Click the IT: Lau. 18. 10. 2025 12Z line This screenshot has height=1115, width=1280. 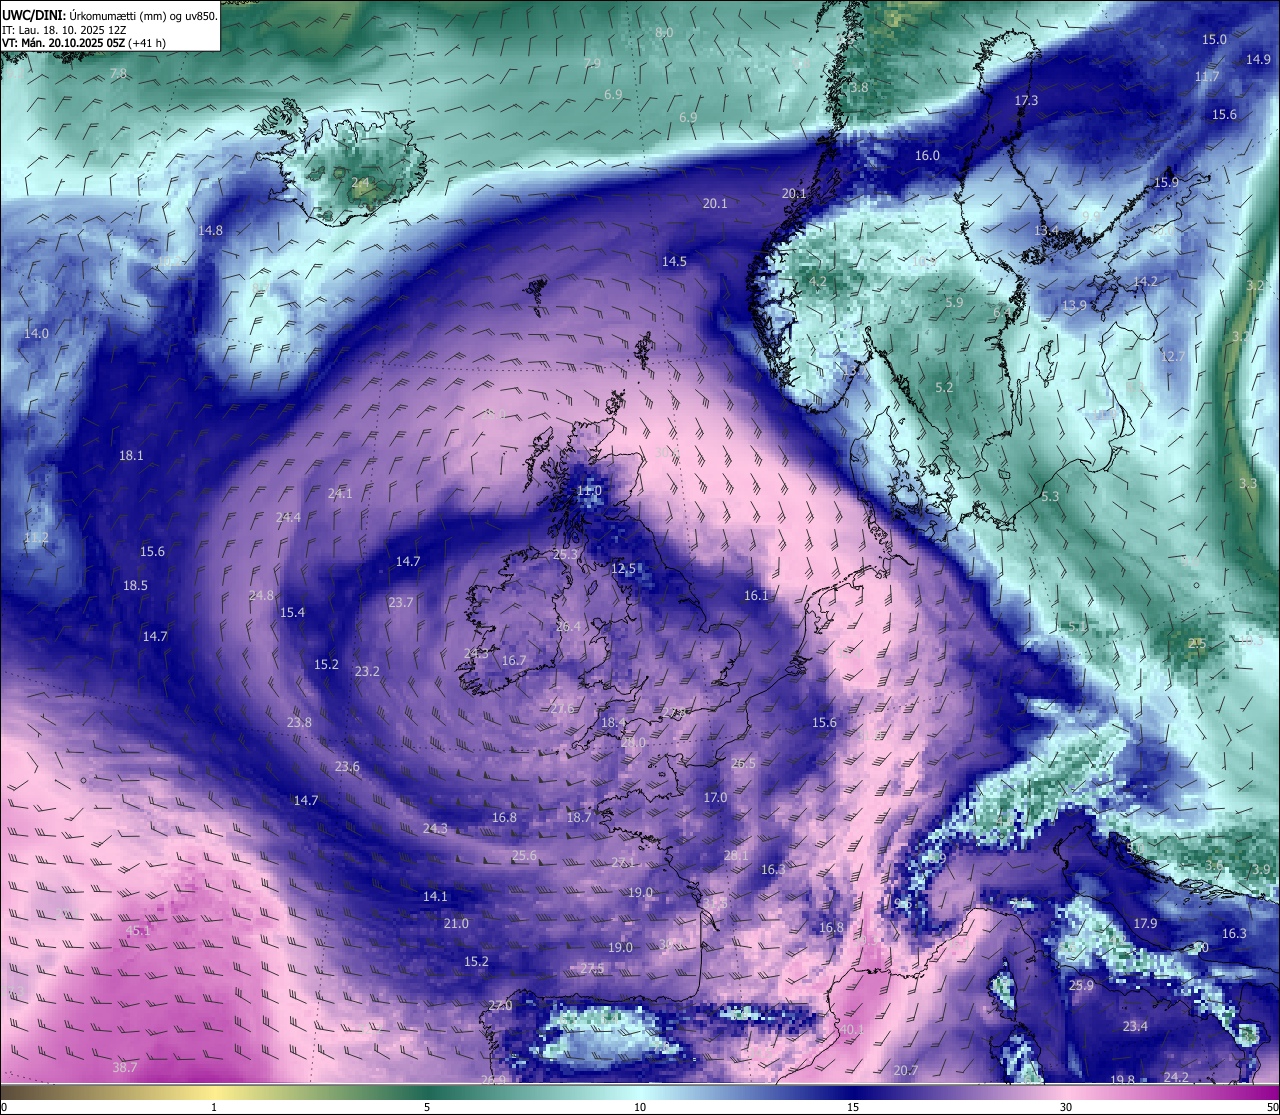tap(64, 30)
